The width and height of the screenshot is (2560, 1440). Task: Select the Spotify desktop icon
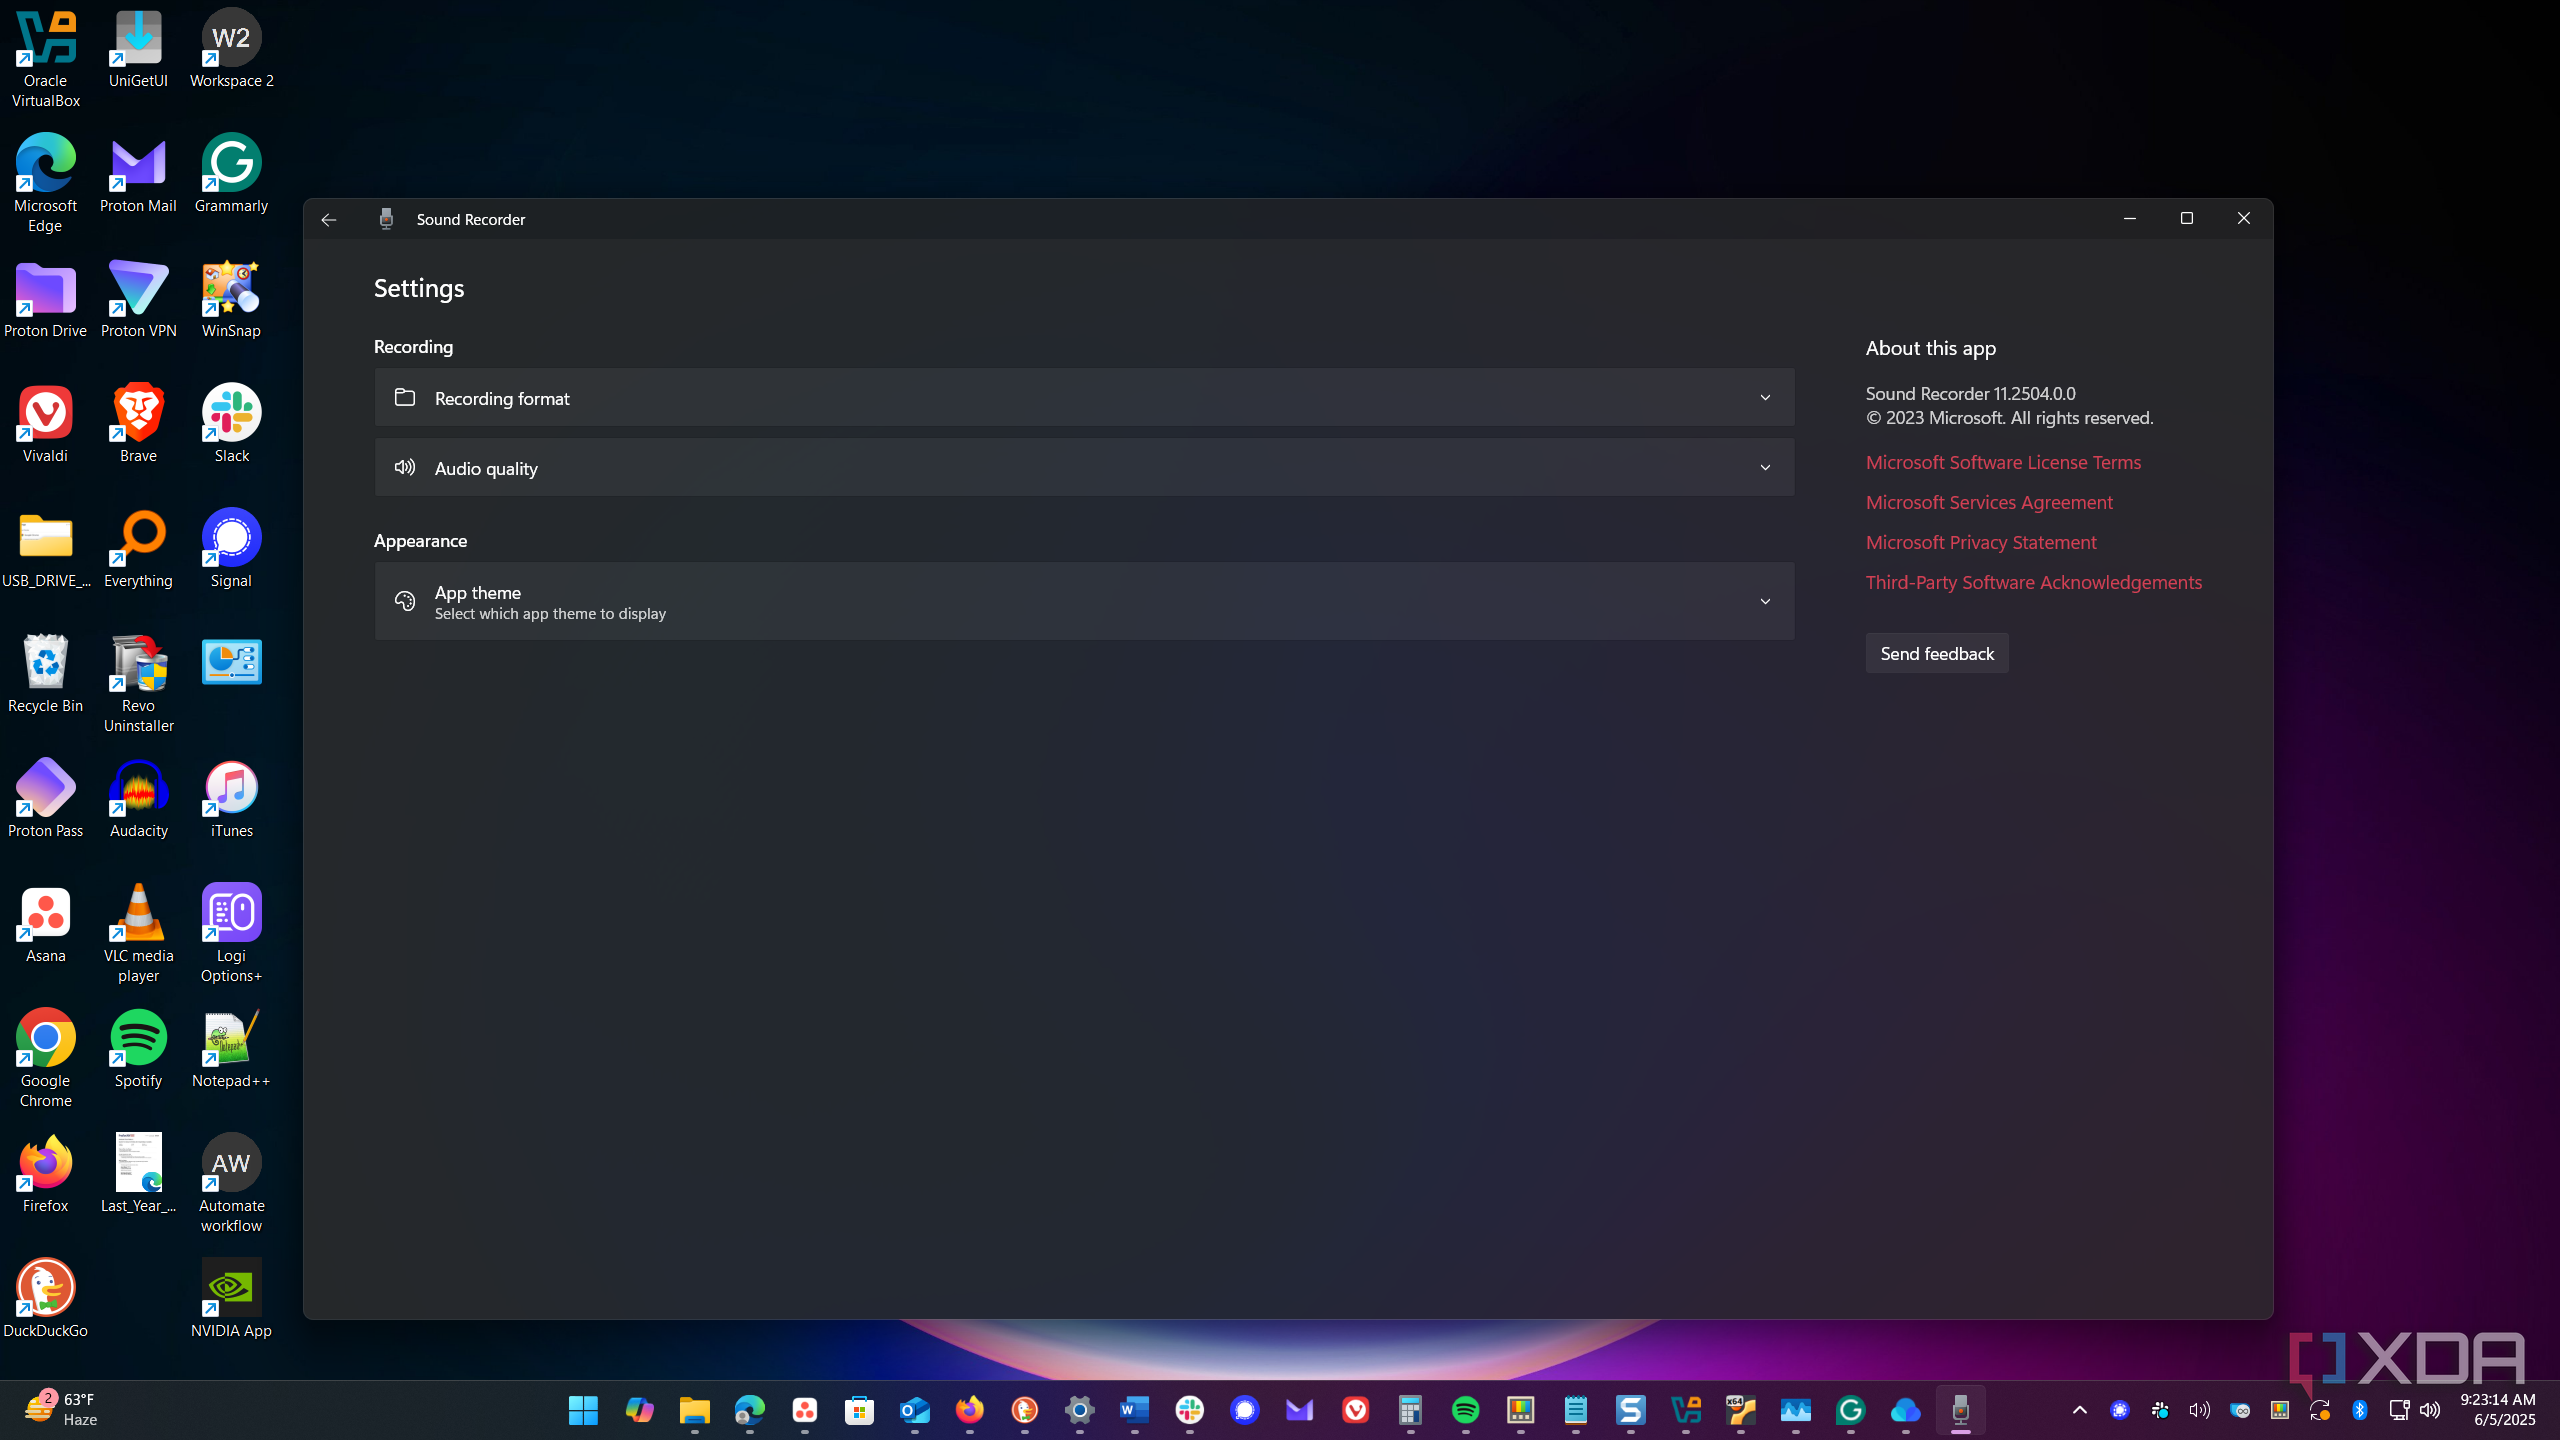point(138,1048)
